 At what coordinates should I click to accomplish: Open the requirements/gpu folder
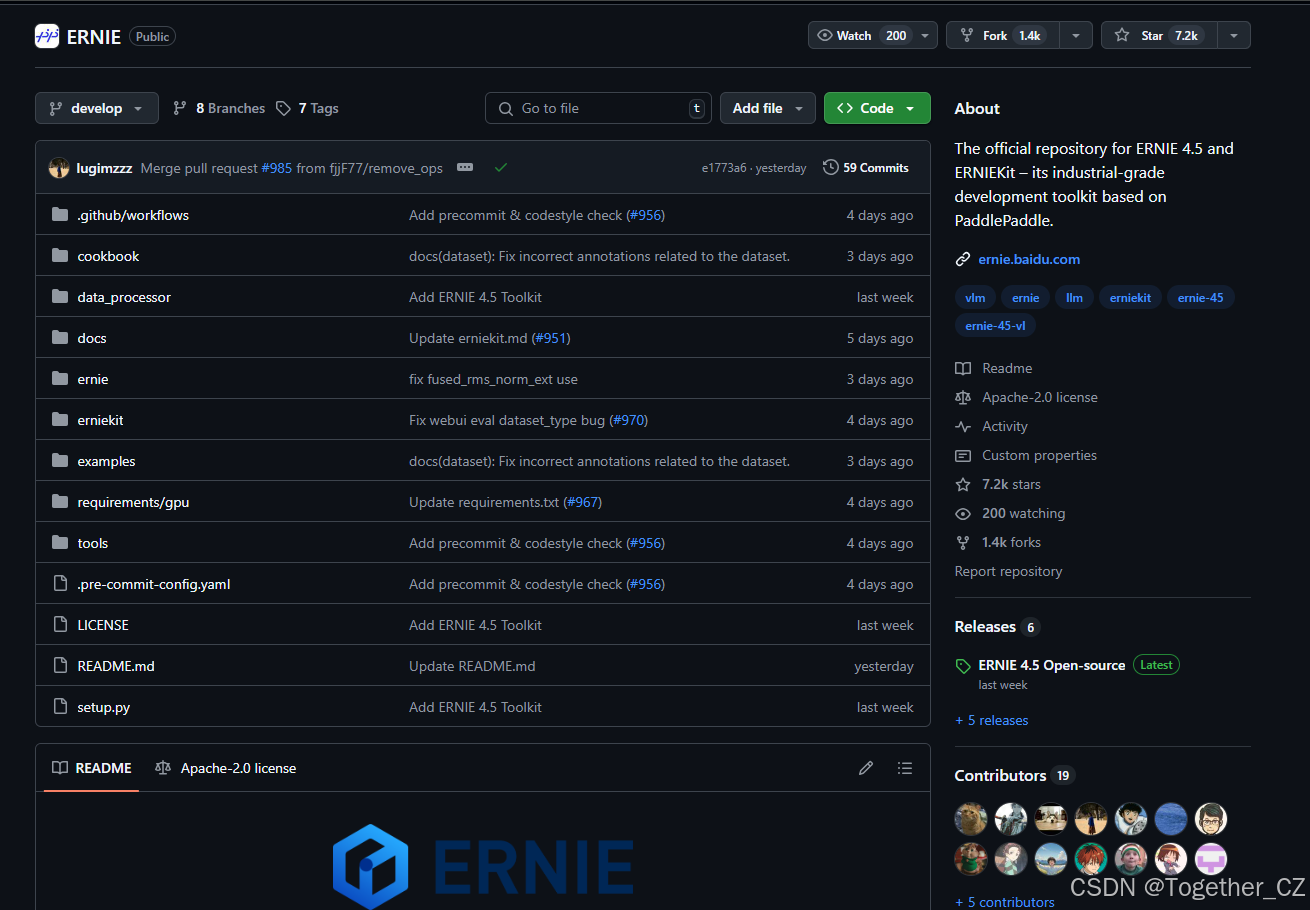point(133,502)
